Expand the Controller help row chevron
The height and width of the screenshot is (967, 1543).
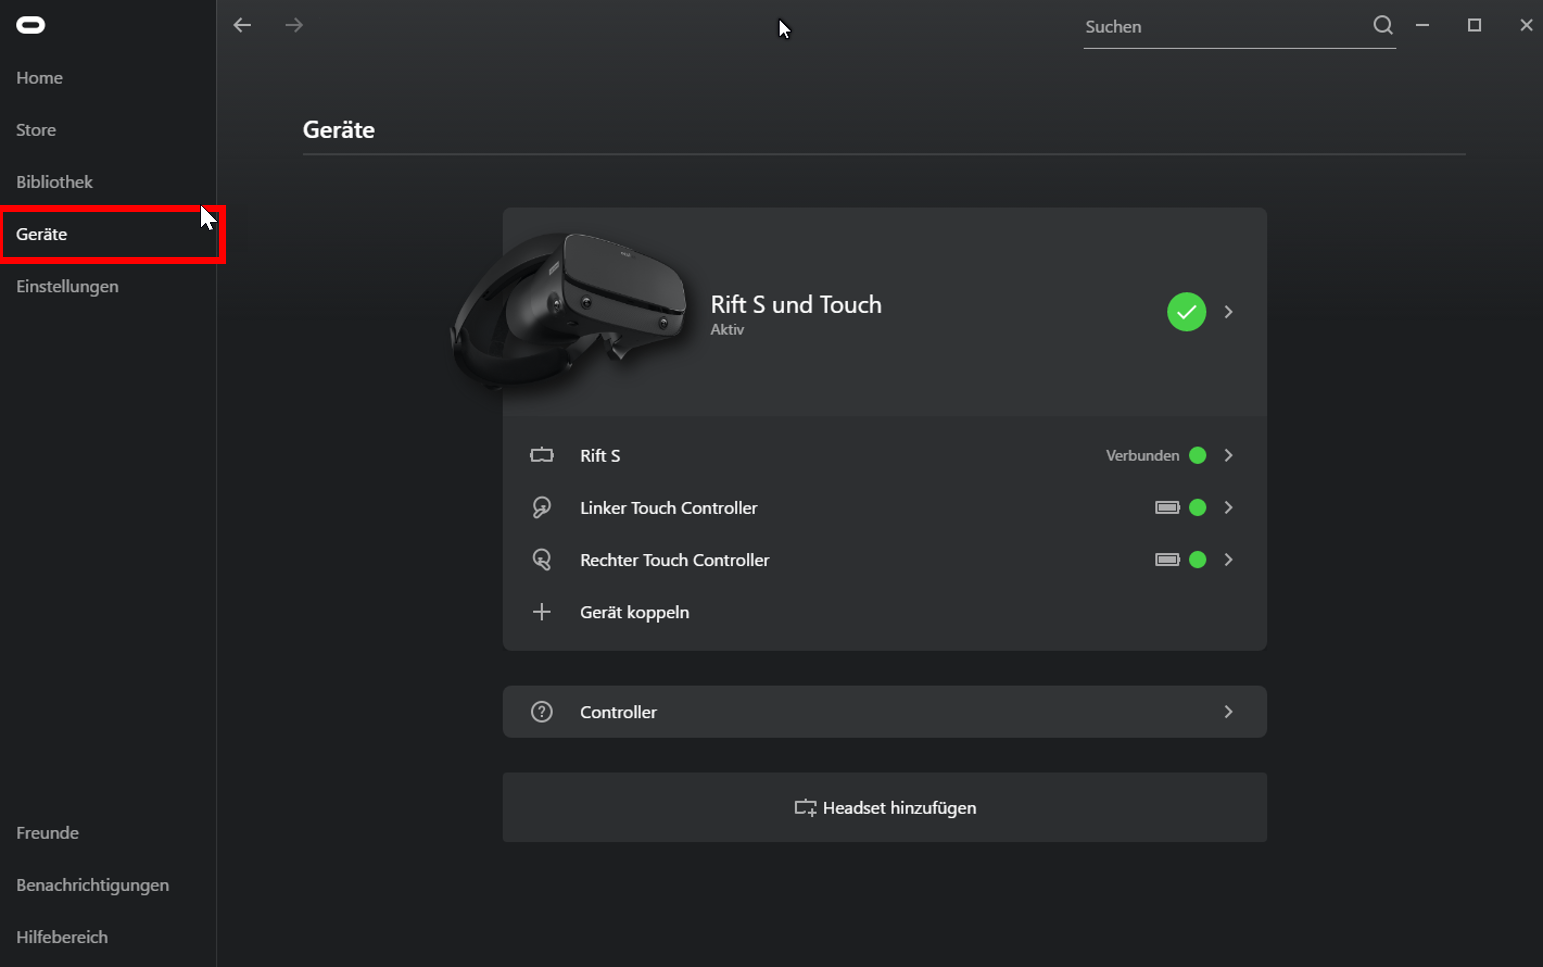(1228, 711)
